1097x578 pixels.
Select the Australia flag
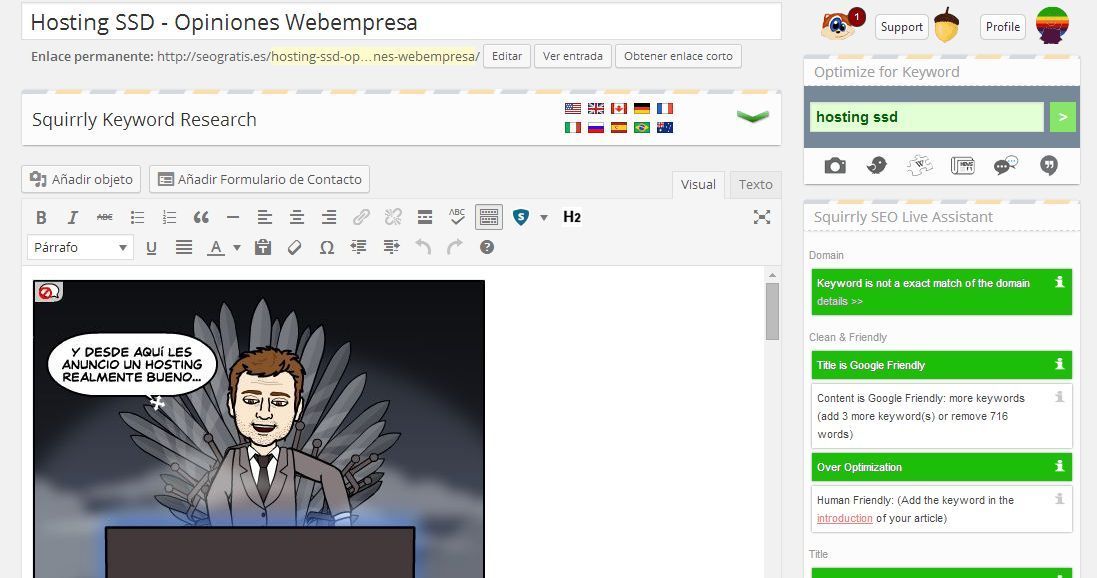pyautogui.click(x=665, y=127)
